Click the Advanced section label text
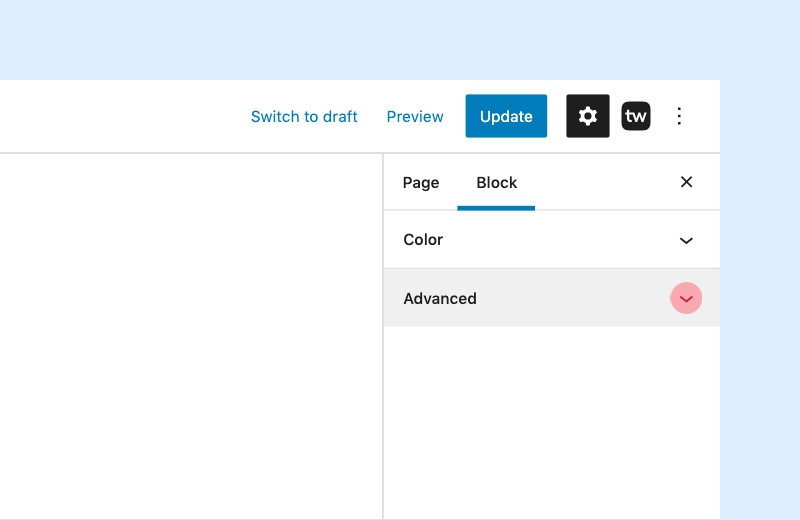The image size is (800, 520). tap(440, 299)
